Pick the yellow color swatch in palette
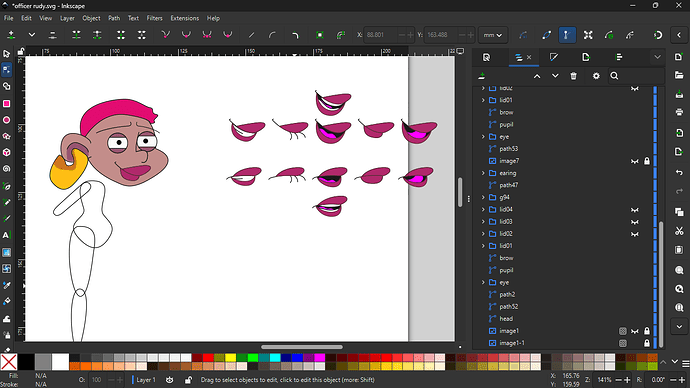This screenshot has width=690, height=388. coord(231,357)
